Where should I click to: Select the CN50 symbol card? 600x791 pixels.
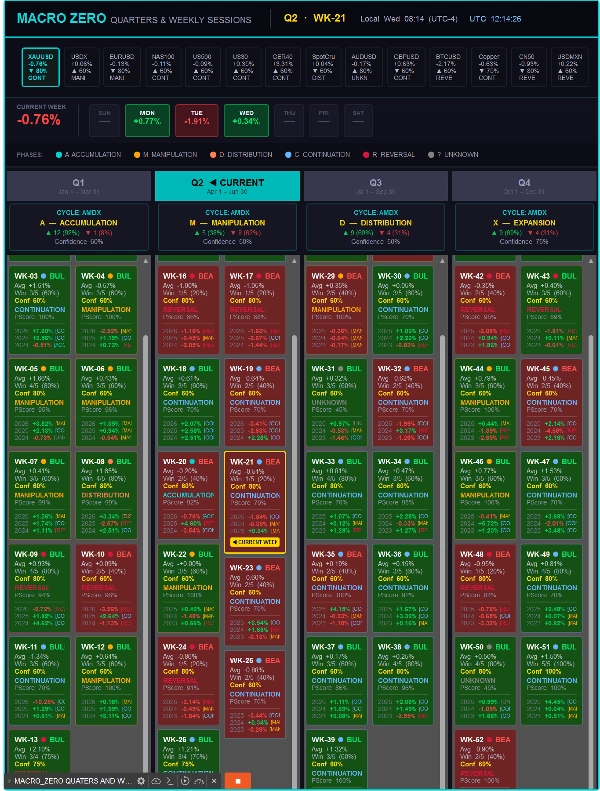(529, 67)
